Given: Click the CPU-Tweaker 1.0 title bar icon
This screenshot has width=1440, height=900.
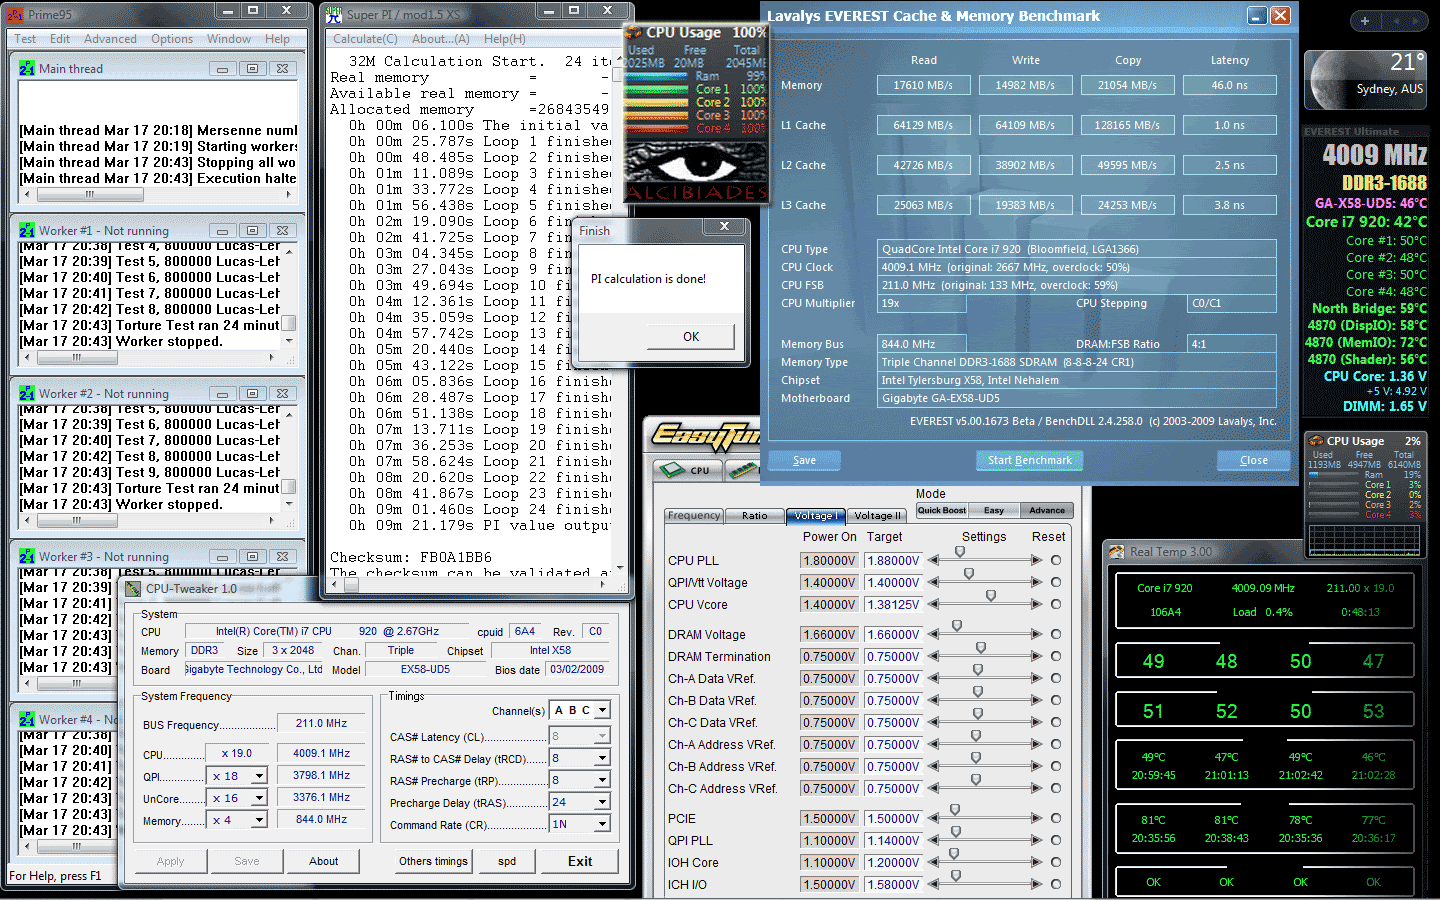Looking at the screenshot, I should coord(133,589).
